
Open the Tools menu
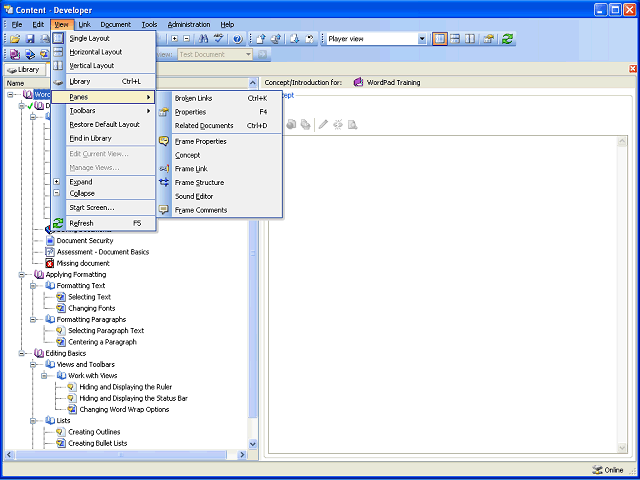tap(149, 24)
